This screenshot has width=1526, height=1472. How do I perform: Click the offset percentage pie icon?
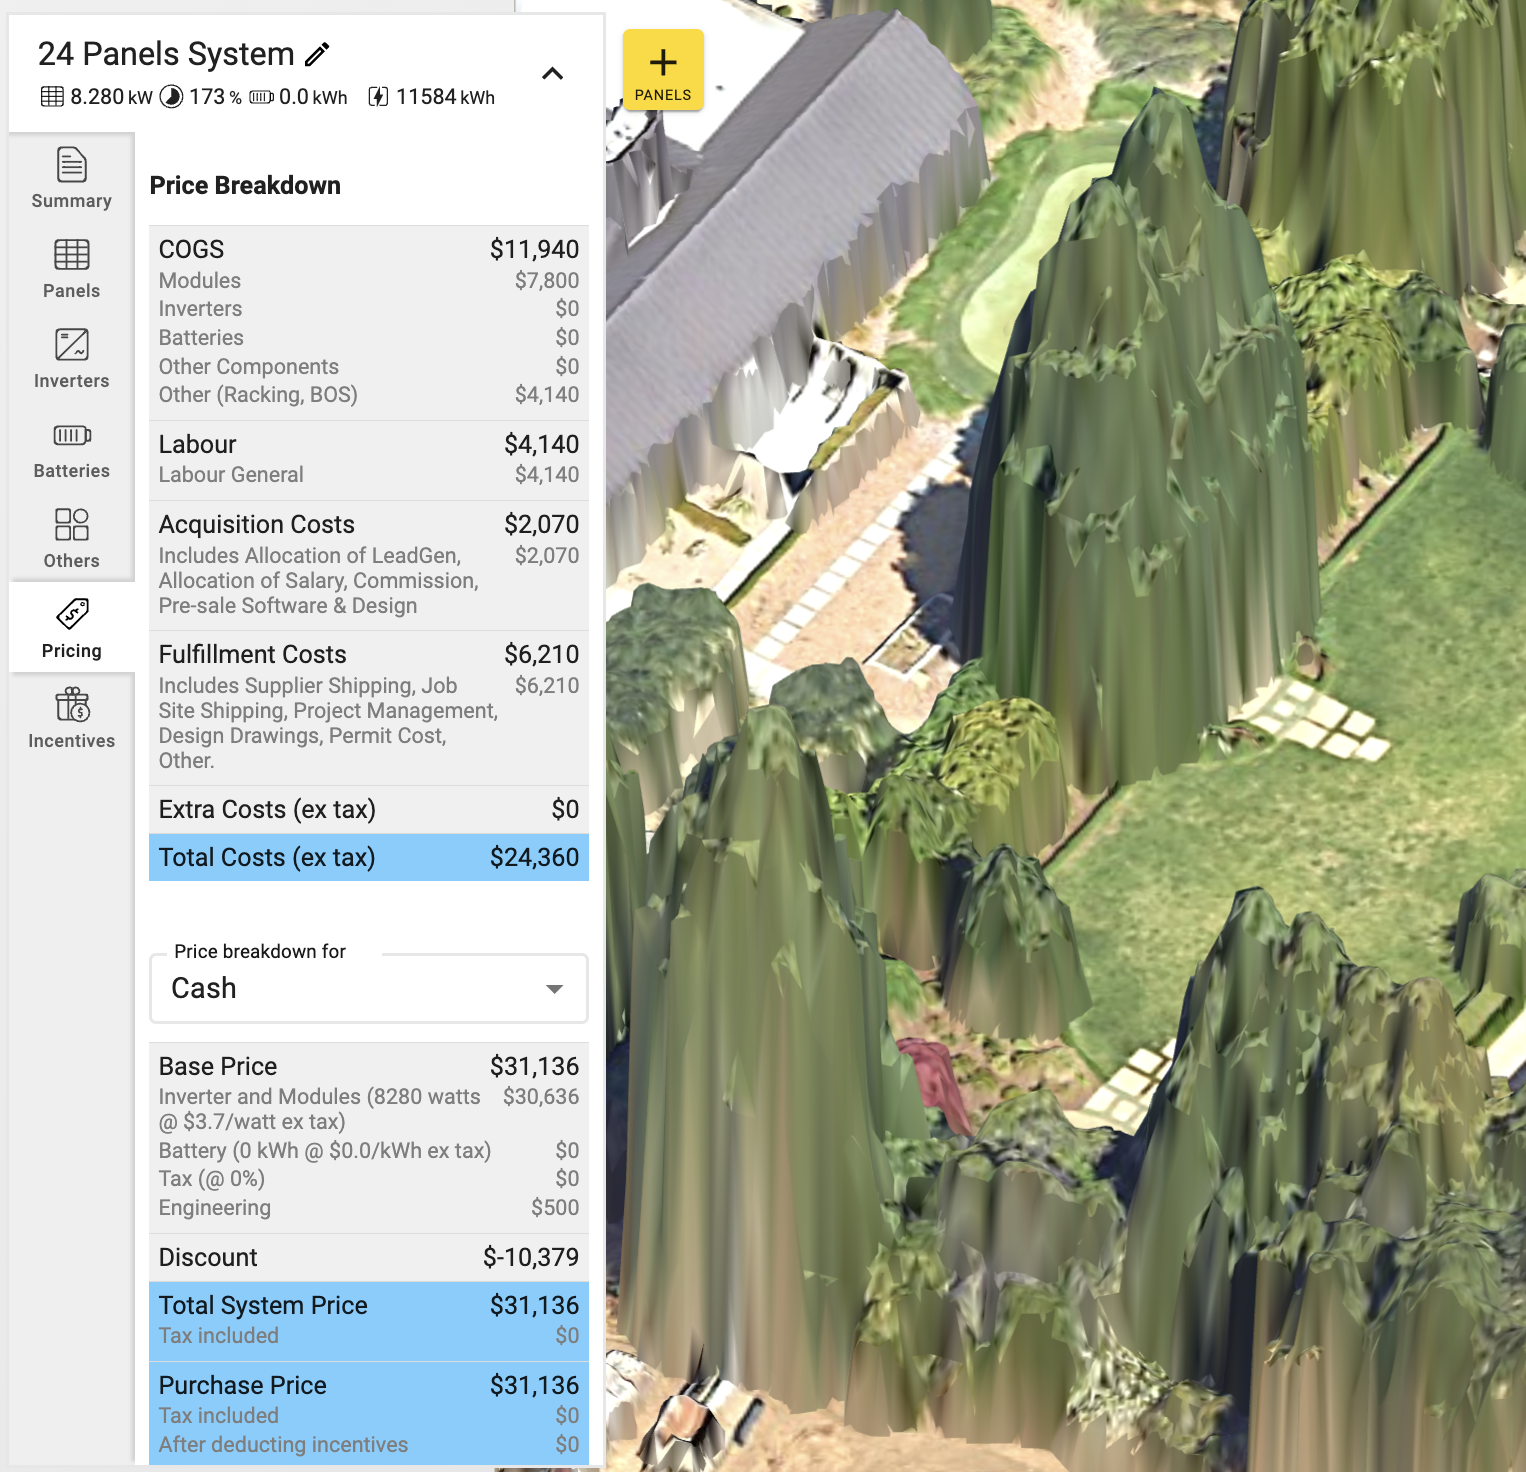[172, 97]
